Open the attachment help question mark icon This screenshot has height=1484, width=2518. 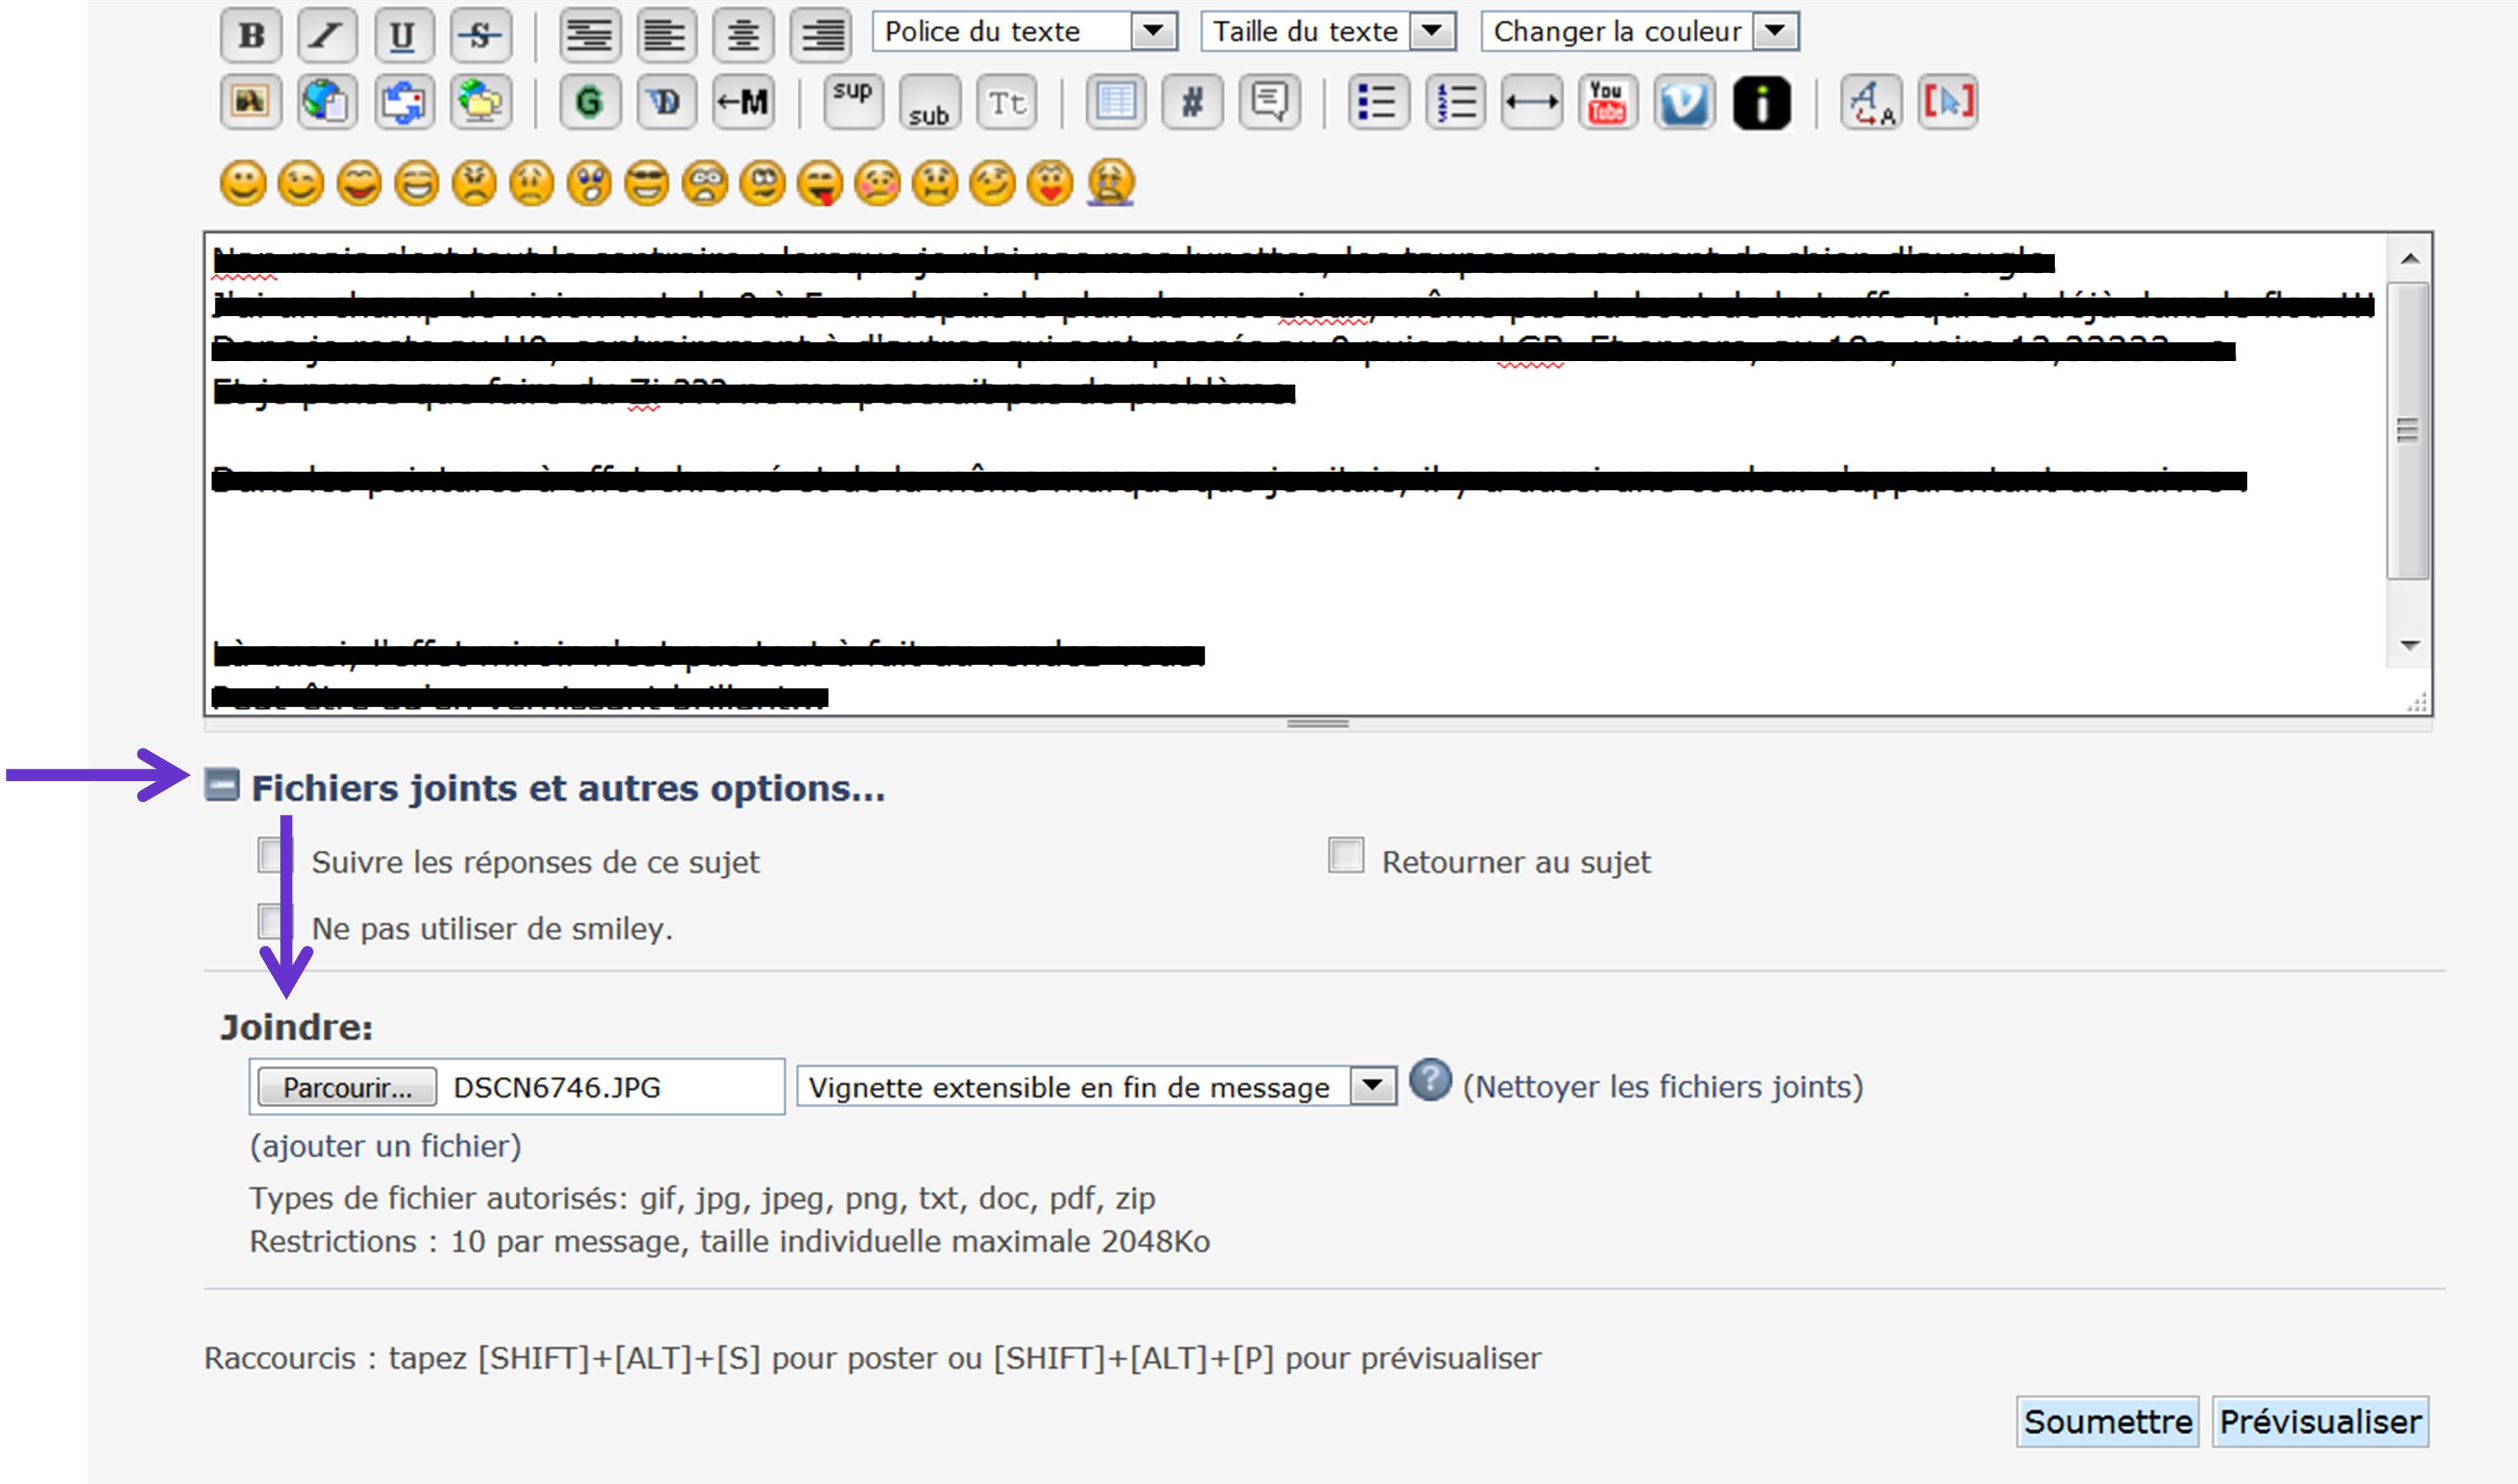1431,1081
